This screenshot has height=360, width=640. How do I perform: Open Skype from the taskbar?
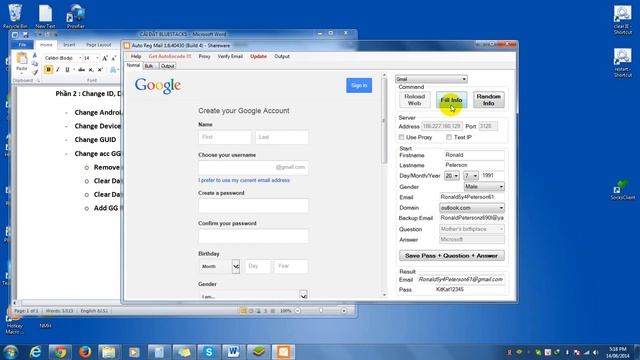[209, 352]
